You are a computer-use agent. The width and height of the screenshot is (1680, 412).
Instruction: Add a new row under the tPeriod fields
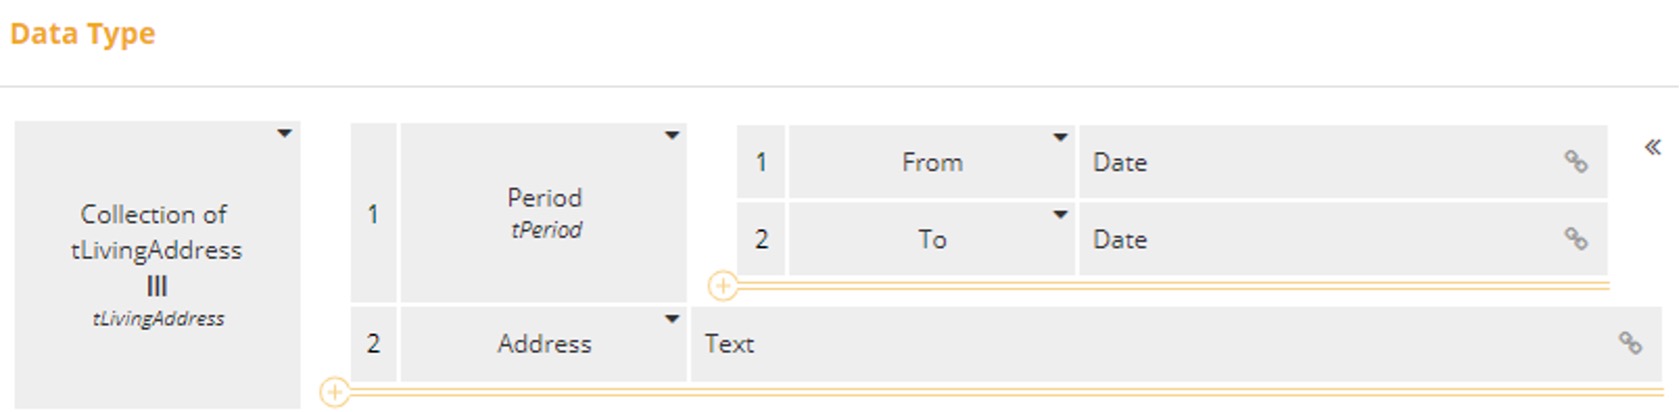pyautogui.click(x=722, y=287)
